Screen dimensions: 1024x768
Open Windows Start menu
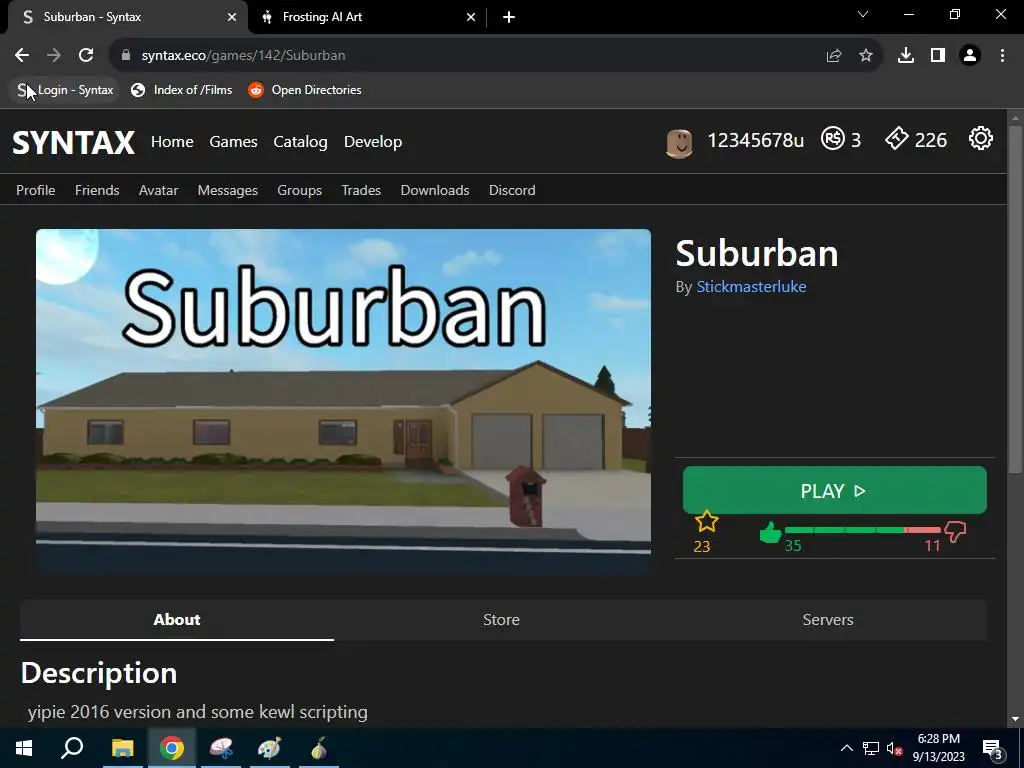[24, 748]
